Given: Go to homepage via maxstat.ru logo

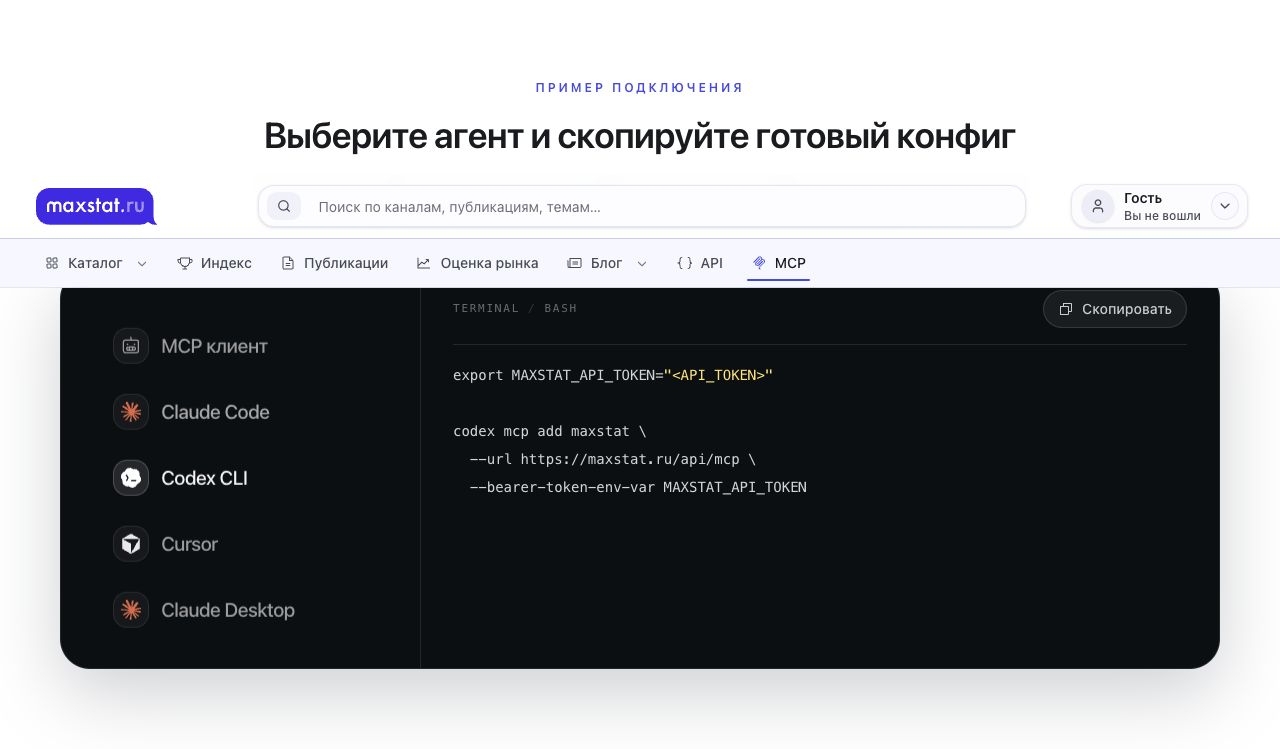Looking at the screenshot, I should click(96, 207).
